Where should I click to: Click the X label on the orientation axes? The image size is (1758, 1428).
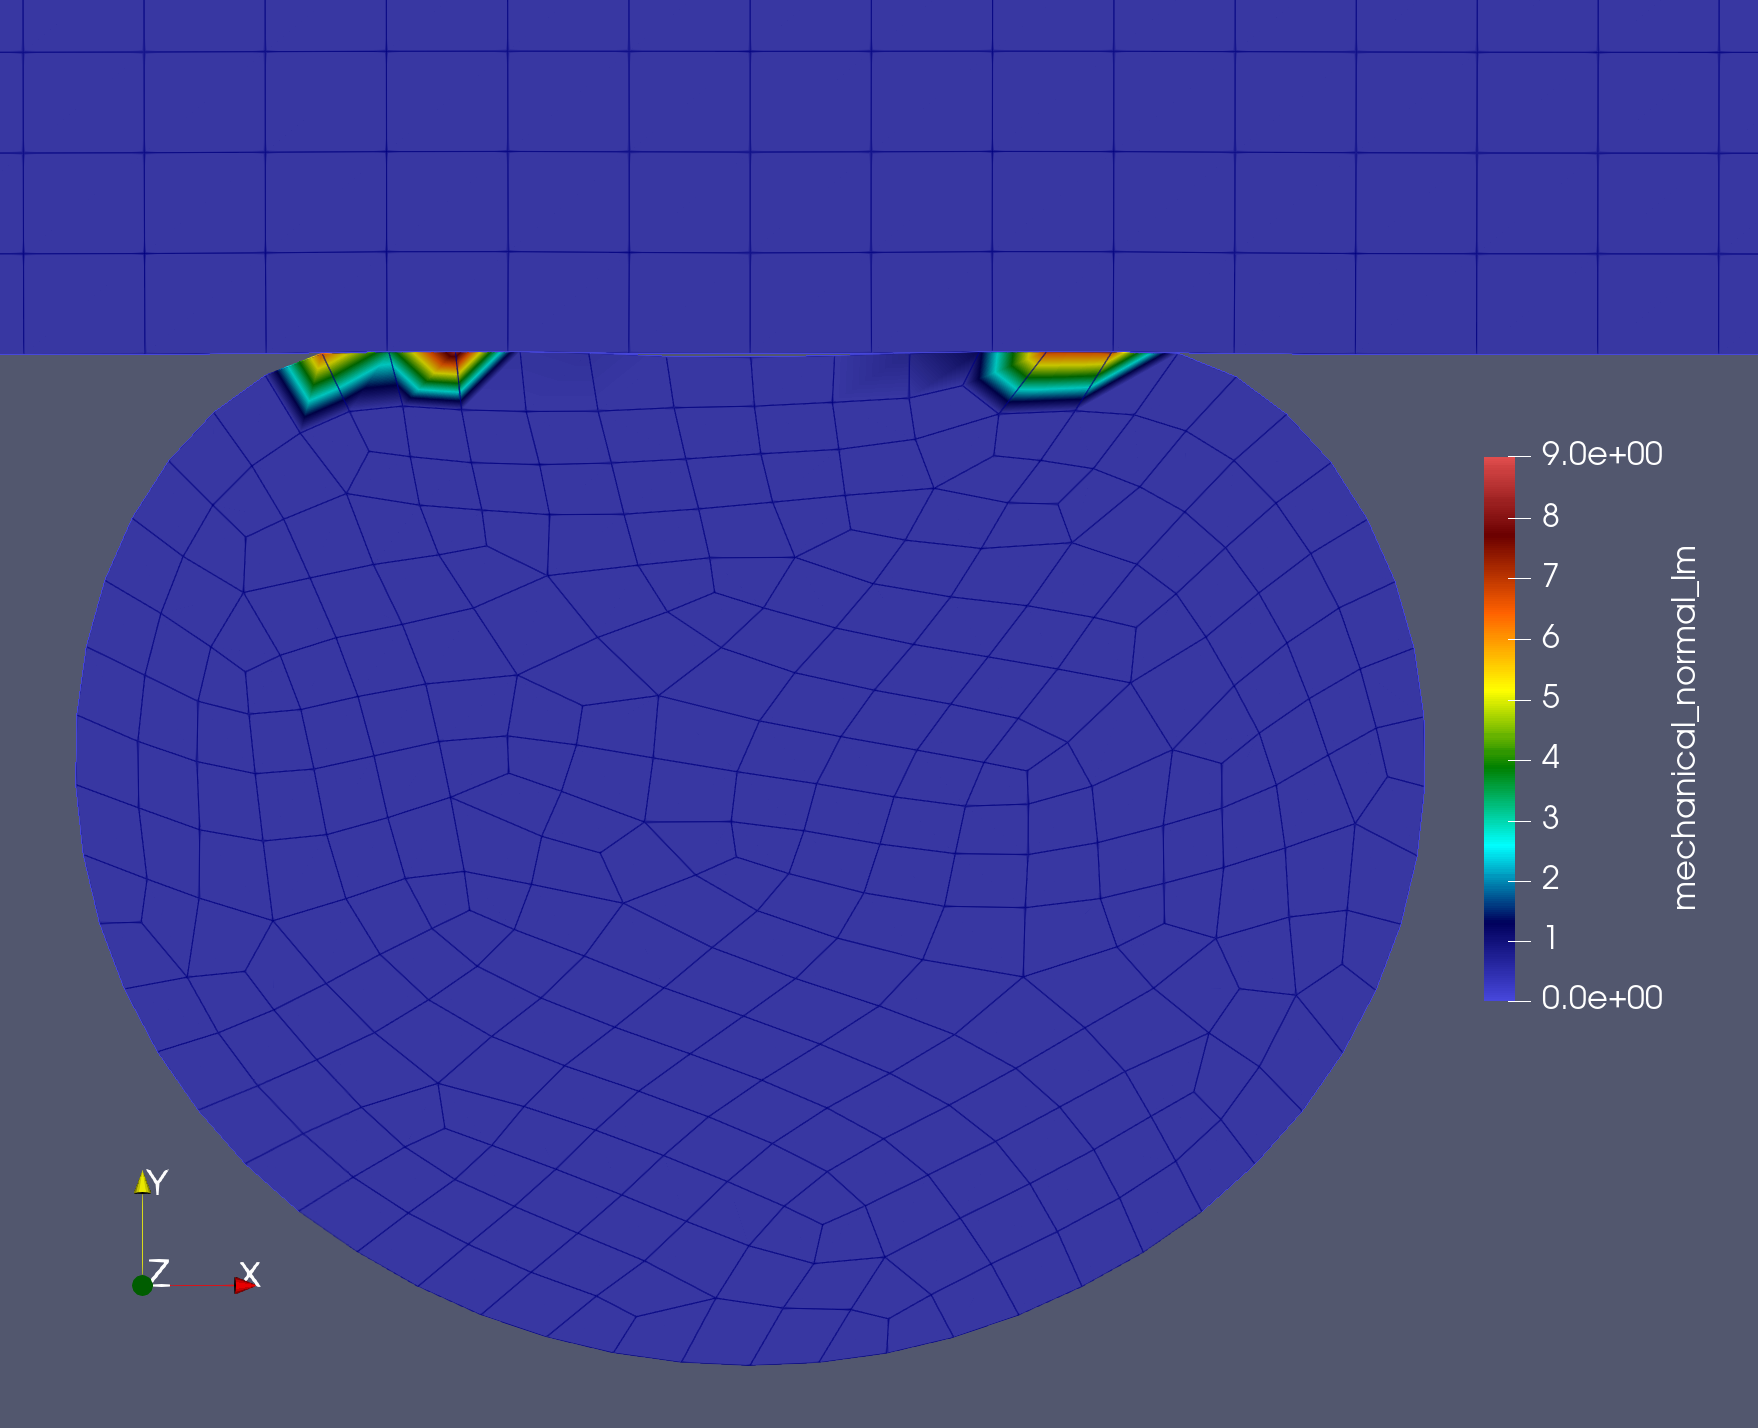(248, 1275)
